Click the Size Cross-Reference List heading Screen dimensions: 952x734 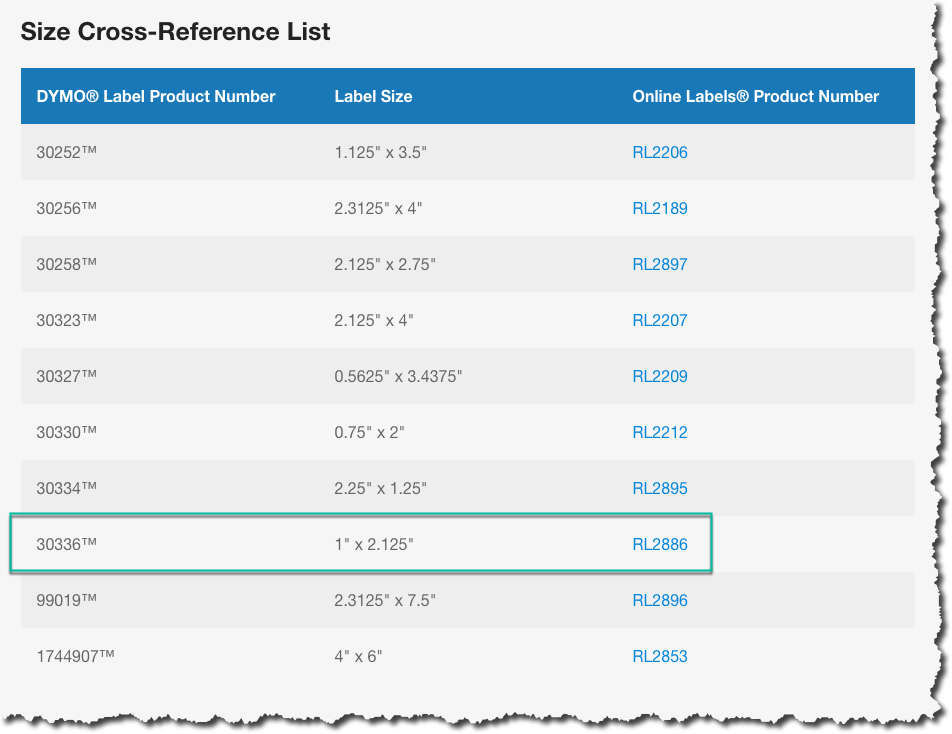(x=175, y=32)
